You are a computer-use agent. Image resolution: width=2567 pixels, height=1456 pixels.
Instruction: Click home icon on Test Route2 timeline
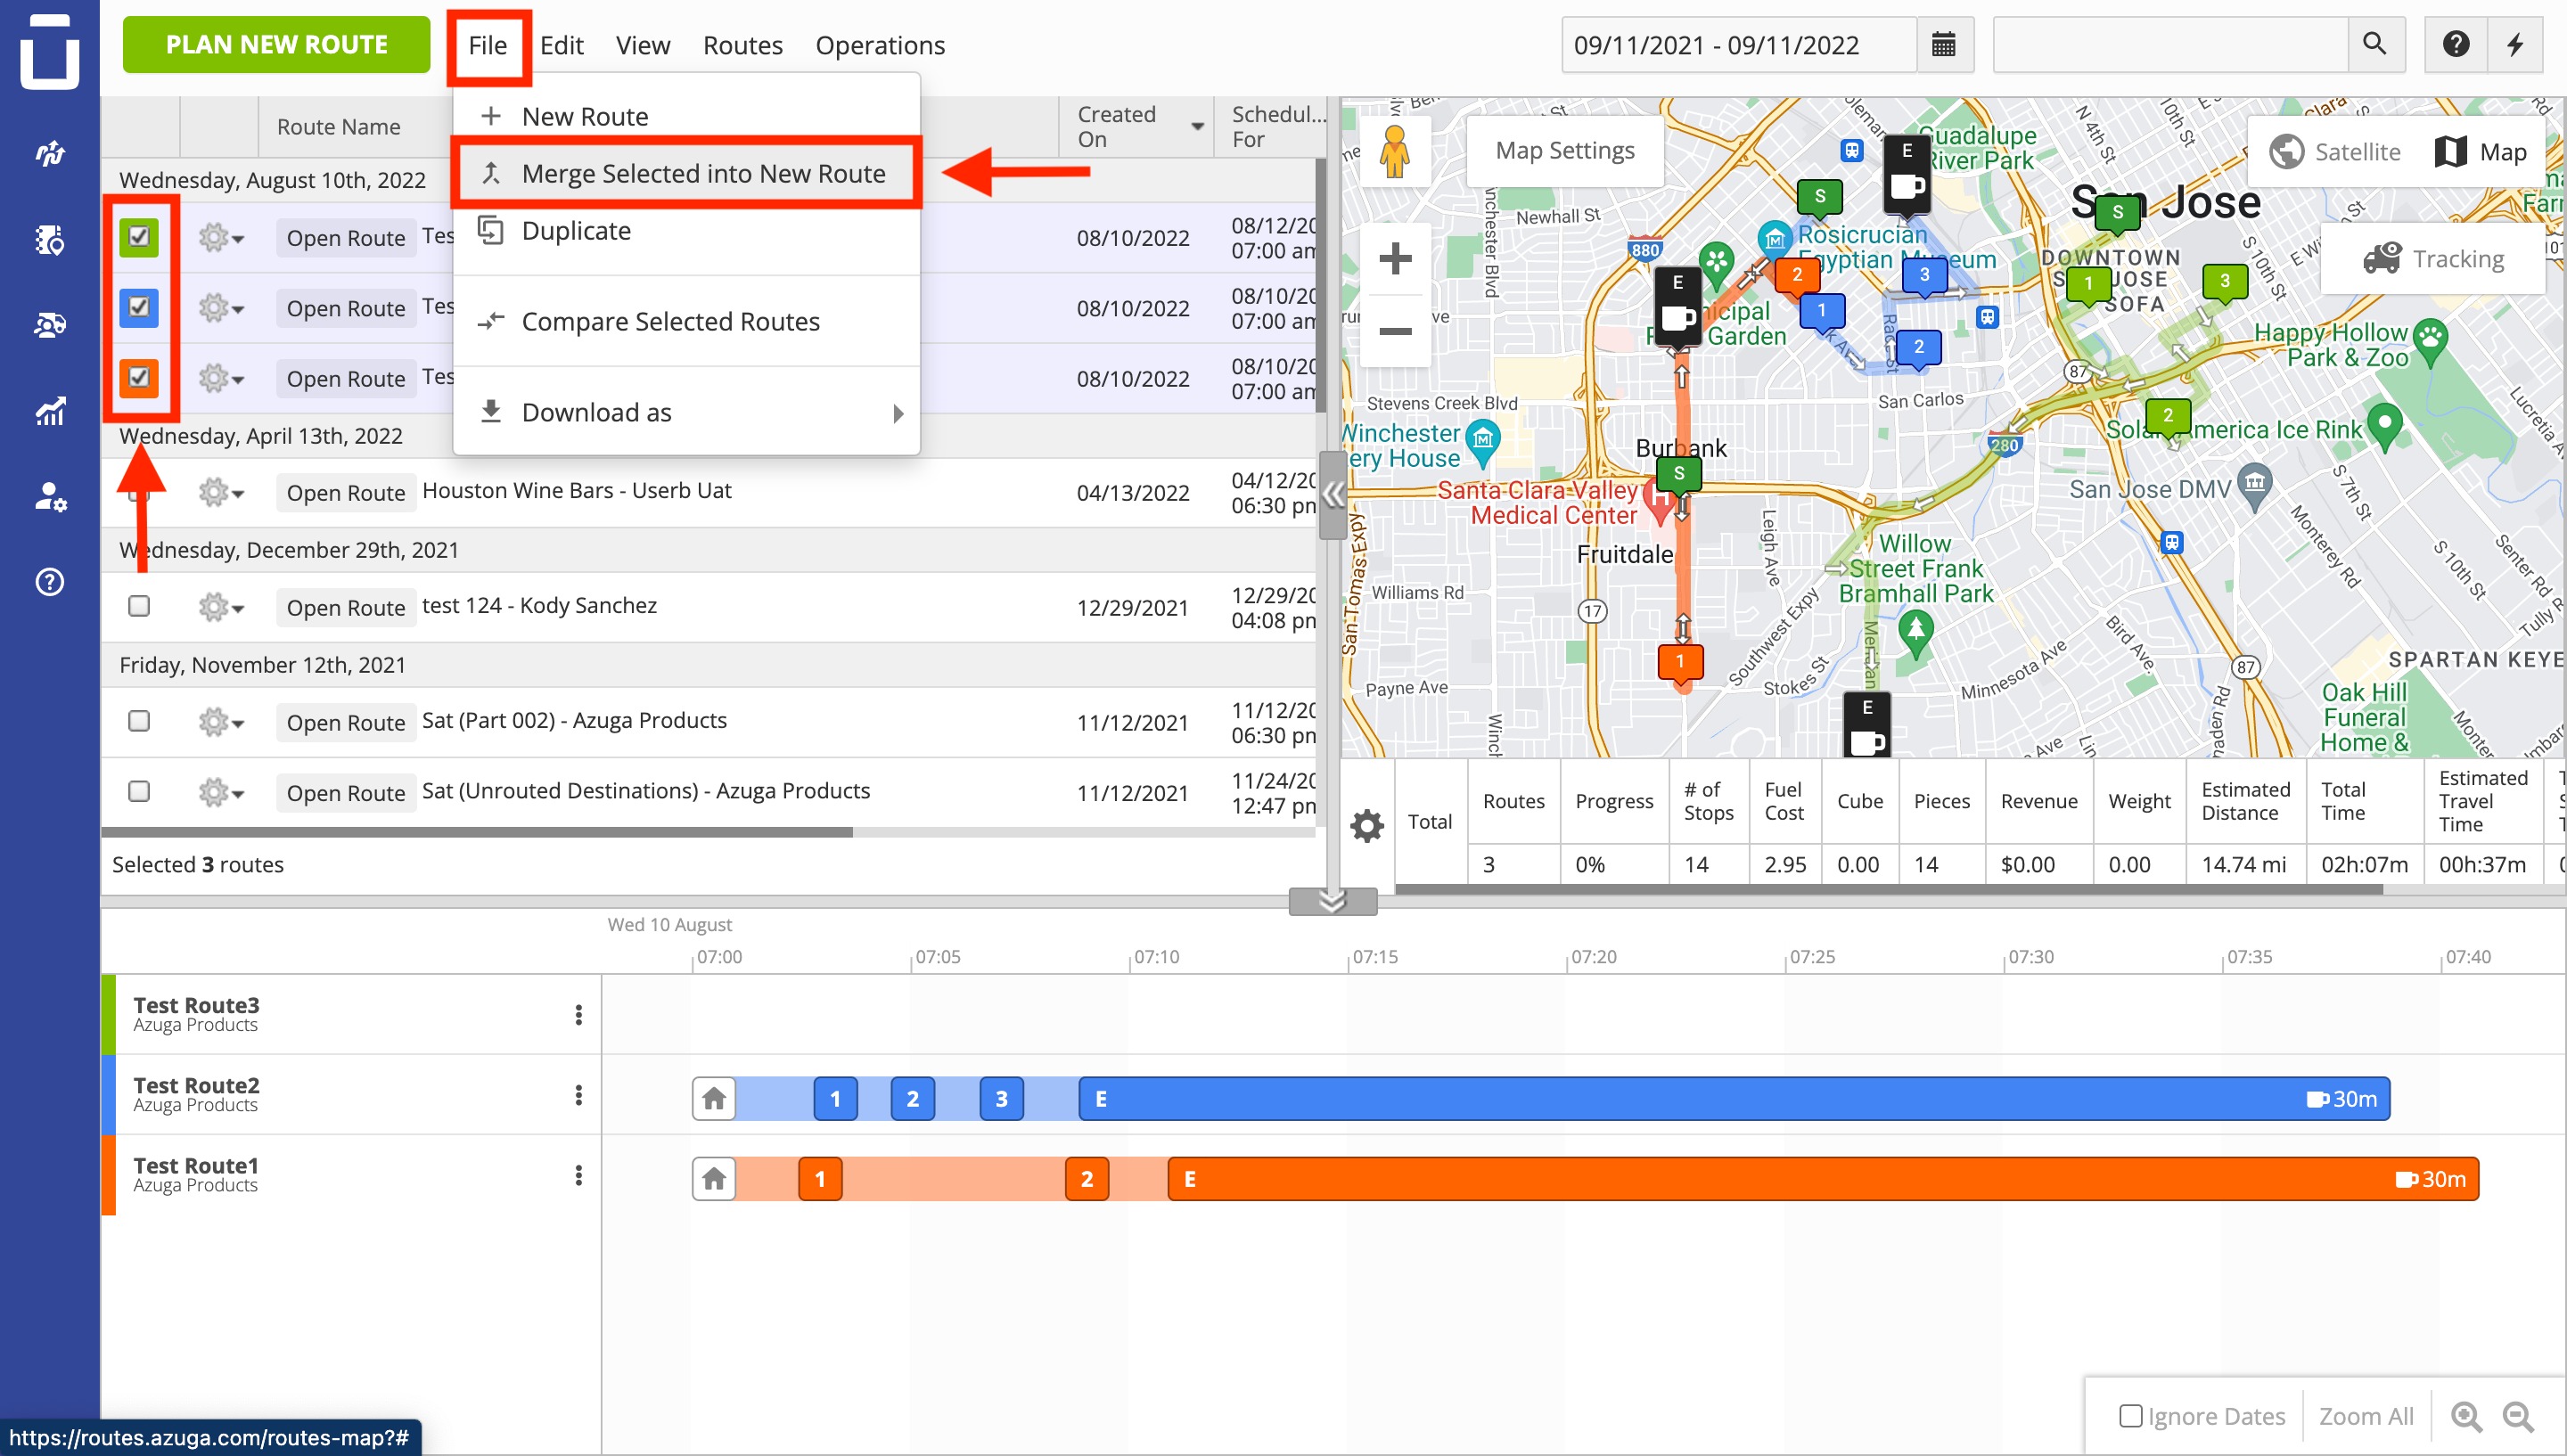click(714, 1099)
